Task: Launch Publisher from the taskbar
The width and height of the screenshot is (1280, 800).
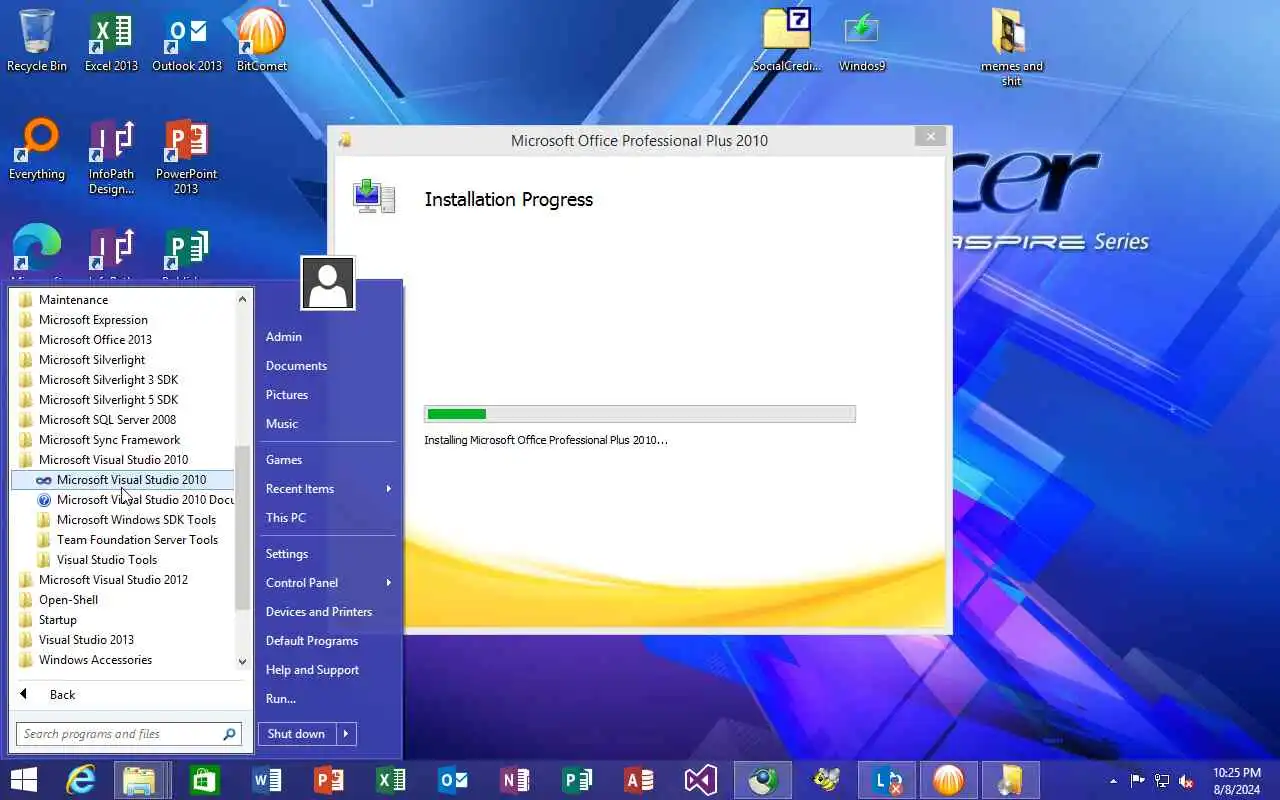Action: pos(577,780)
